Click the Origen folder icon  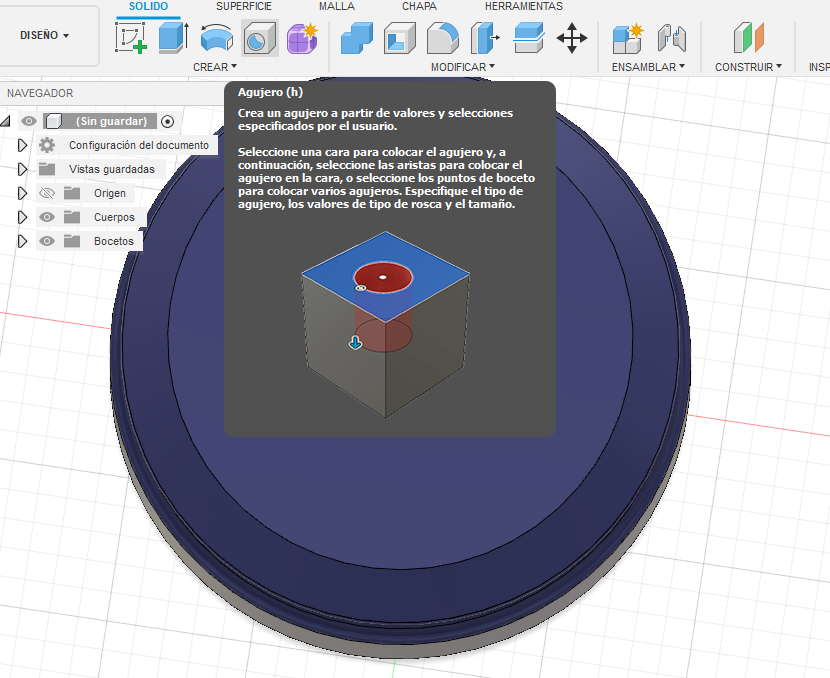tap(72, 193)
